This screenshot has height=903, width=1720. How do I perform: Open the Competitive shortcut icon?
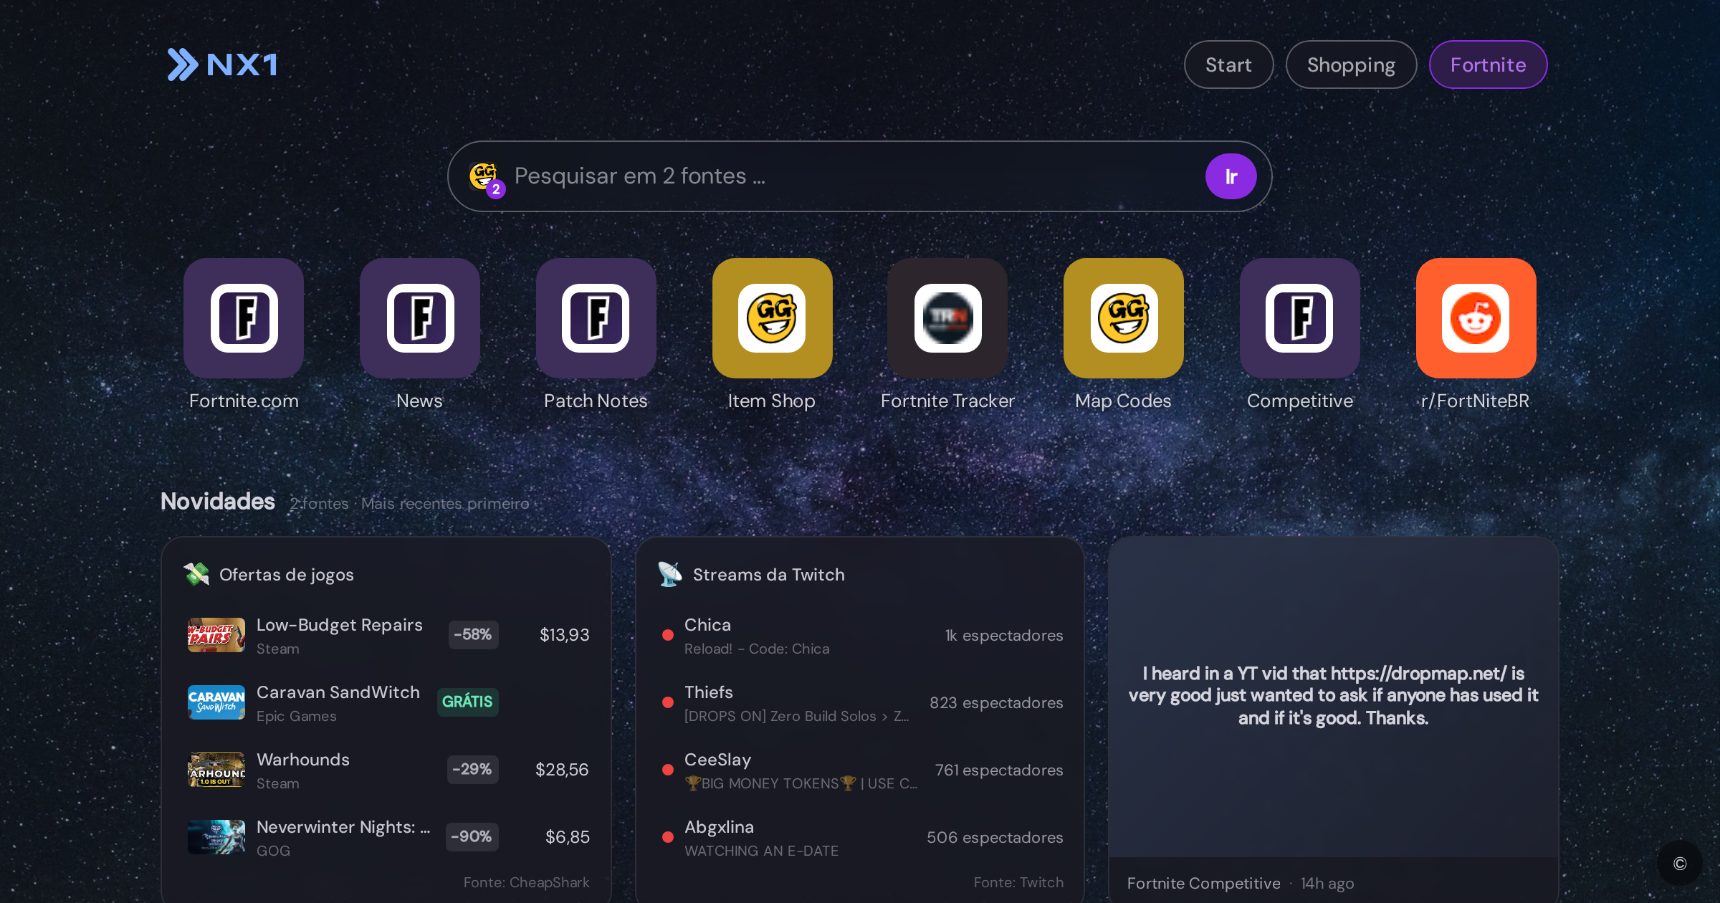(x=1300, y=318)
